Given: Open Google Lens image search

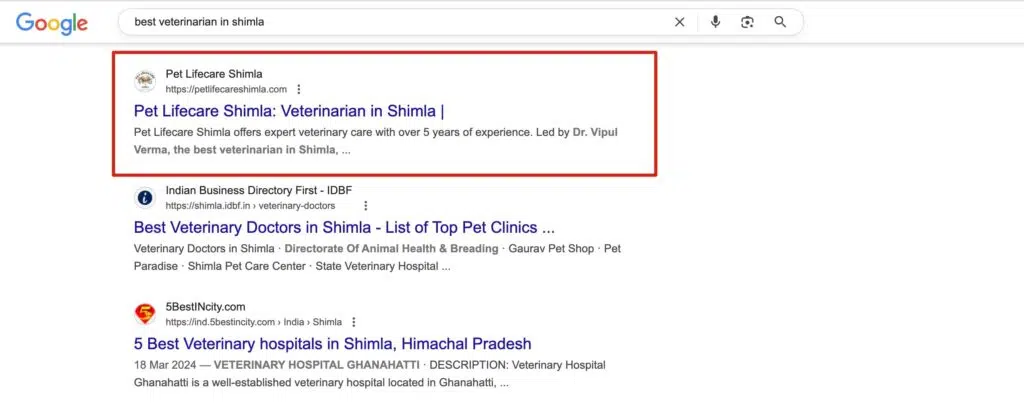Looking at the screenshot, I should click(747, 22).
